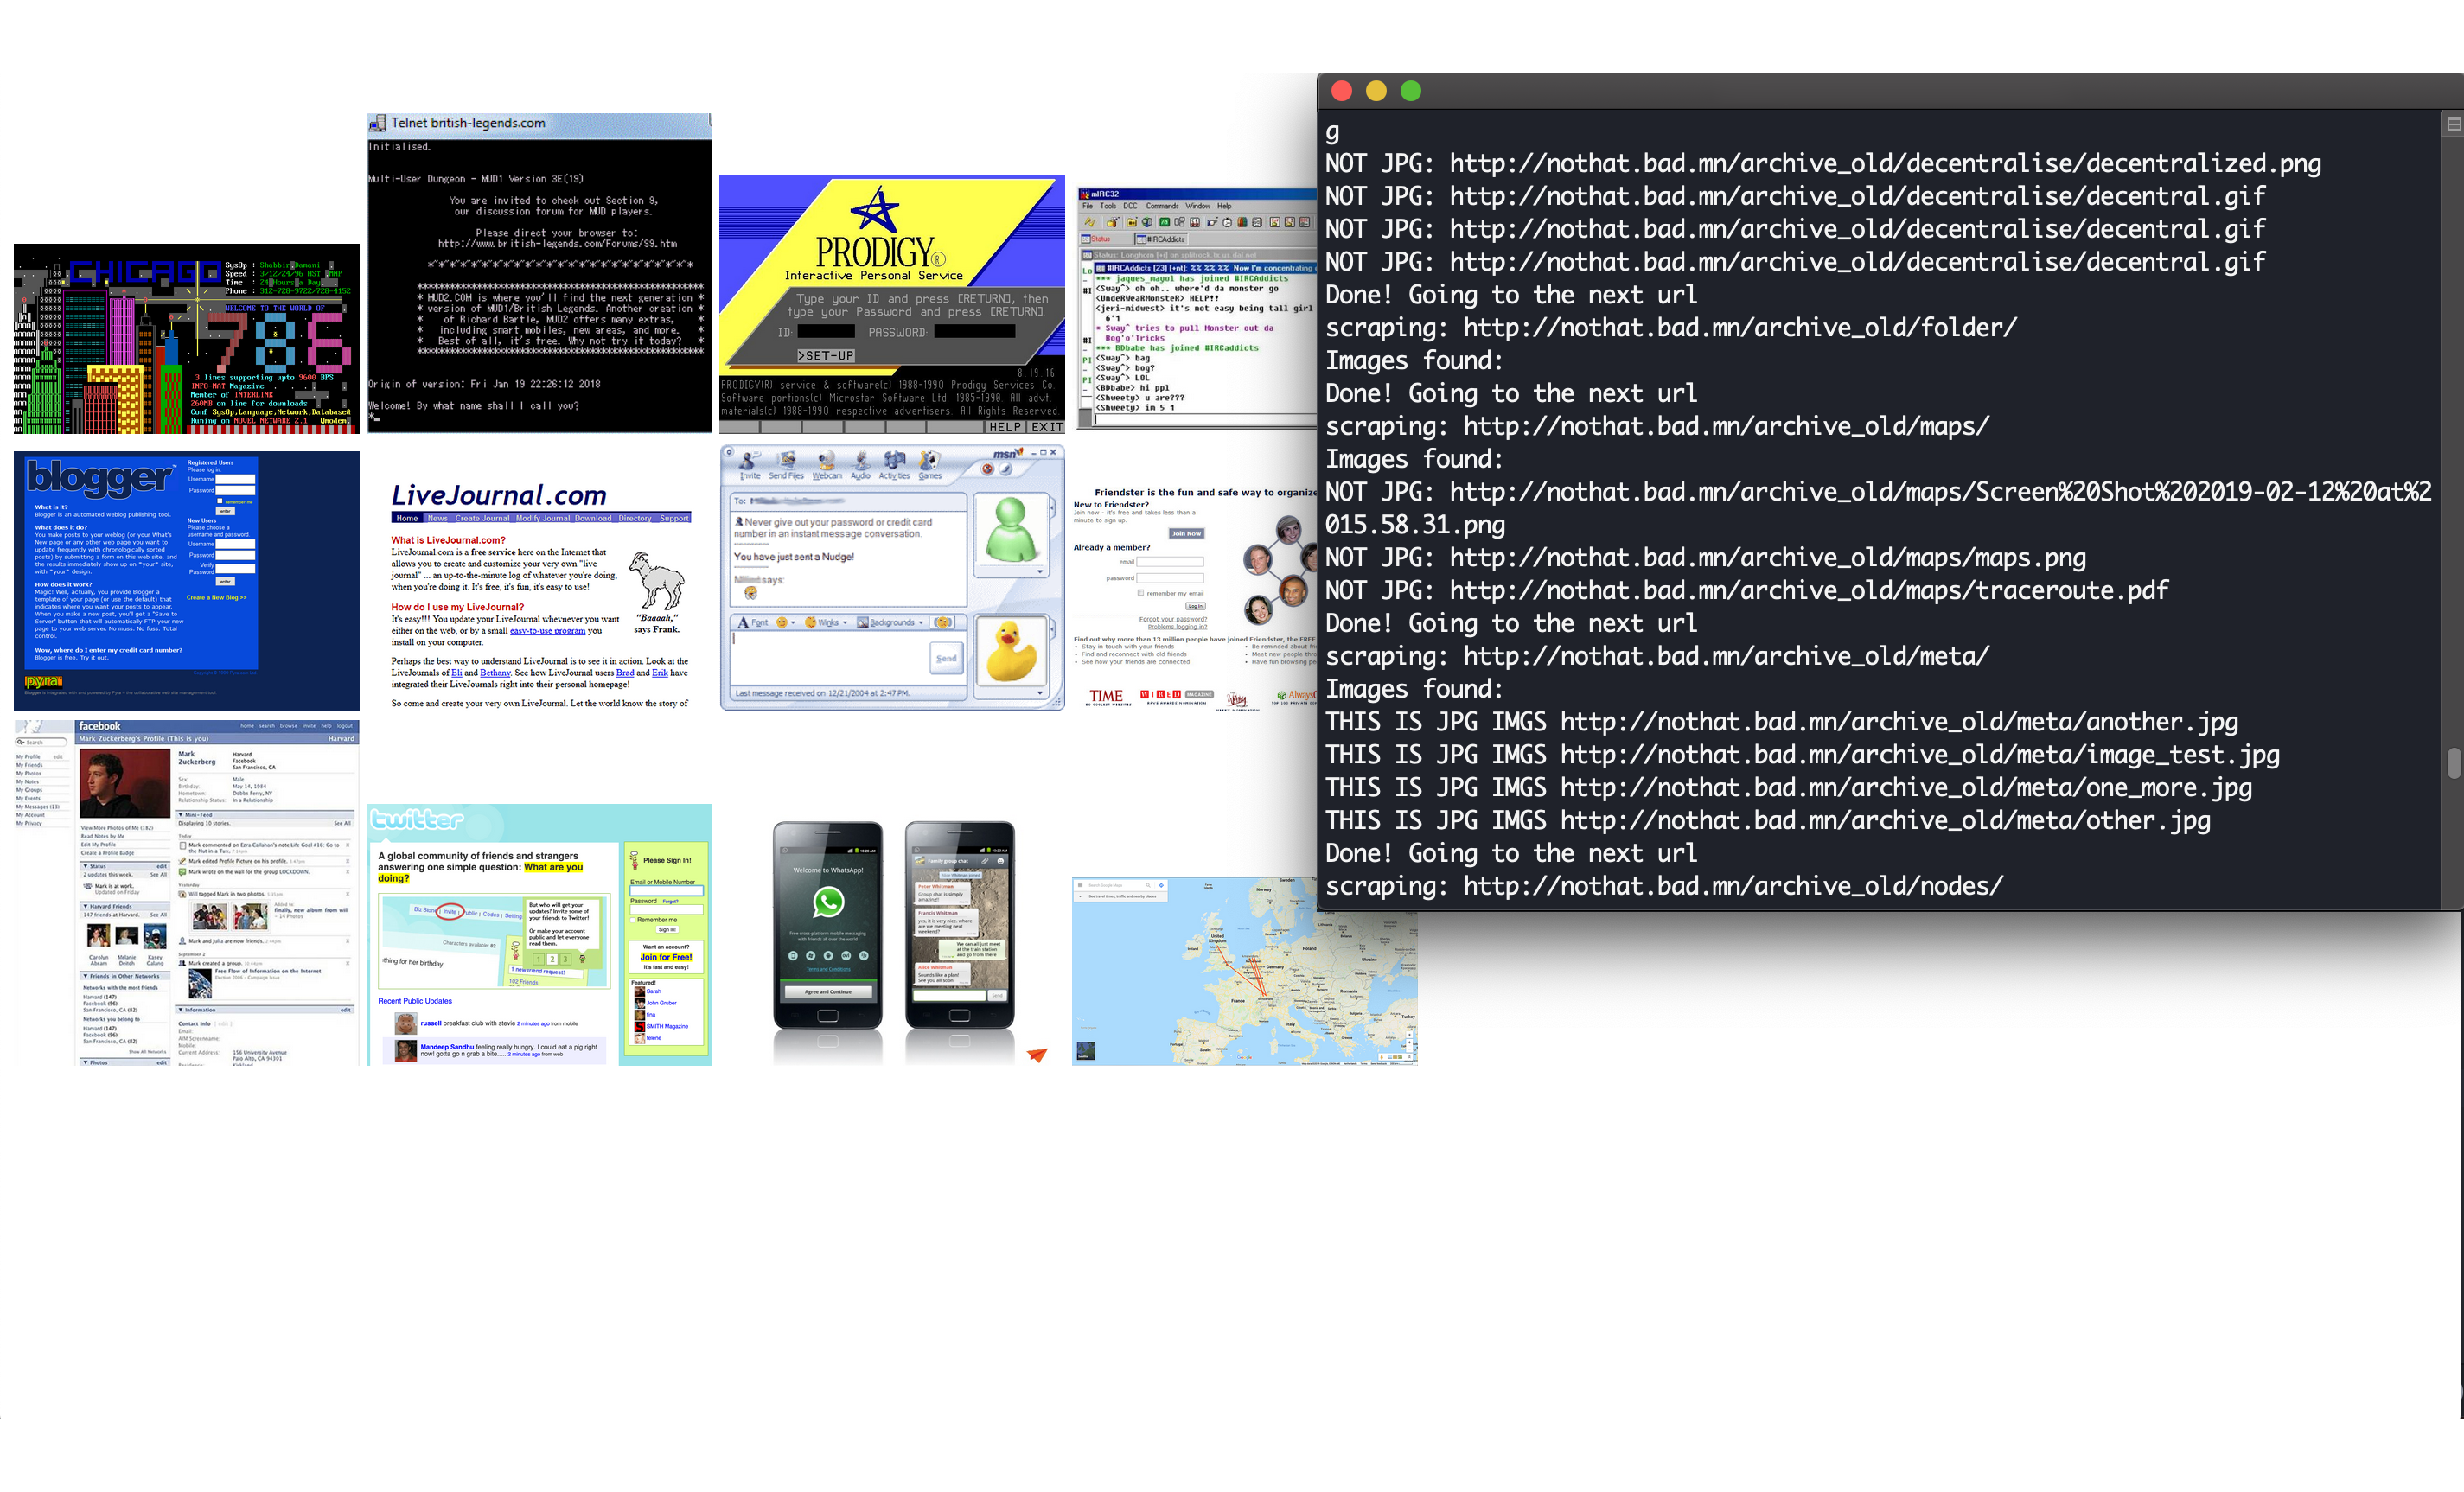The image size is (2464, 1492).
Task: Open the early Twitter homepage image
Action: (539, 934)
